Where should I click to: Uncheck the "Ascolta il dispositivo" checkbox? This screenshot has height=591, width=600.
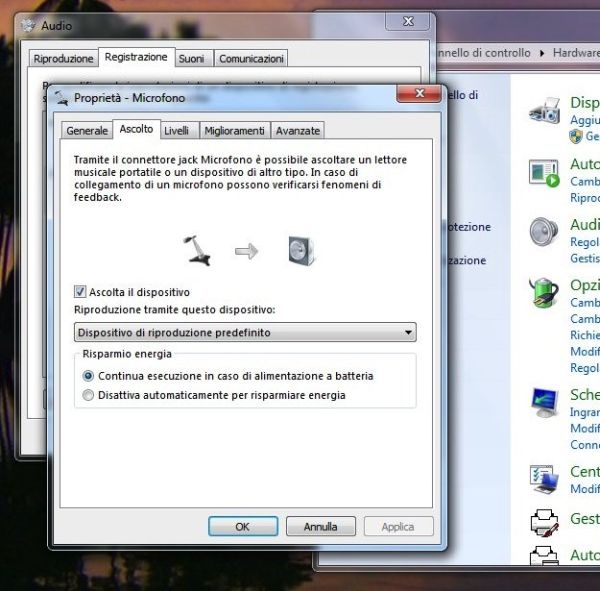(81, 292)
